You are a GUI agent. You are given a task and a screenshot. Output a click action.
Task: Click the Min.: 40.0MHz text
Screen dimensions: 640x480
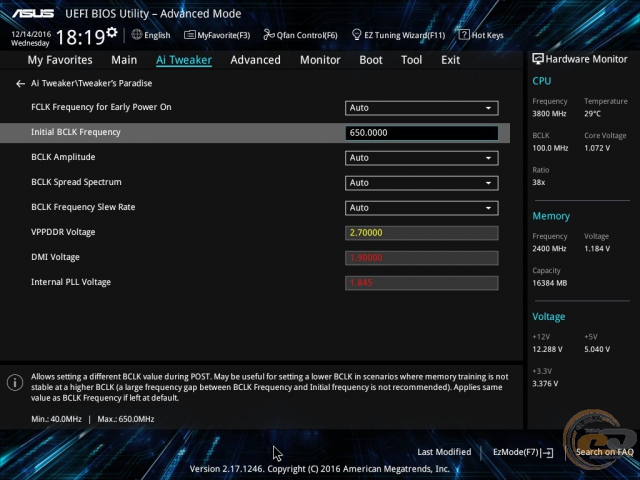click(56, 419)
